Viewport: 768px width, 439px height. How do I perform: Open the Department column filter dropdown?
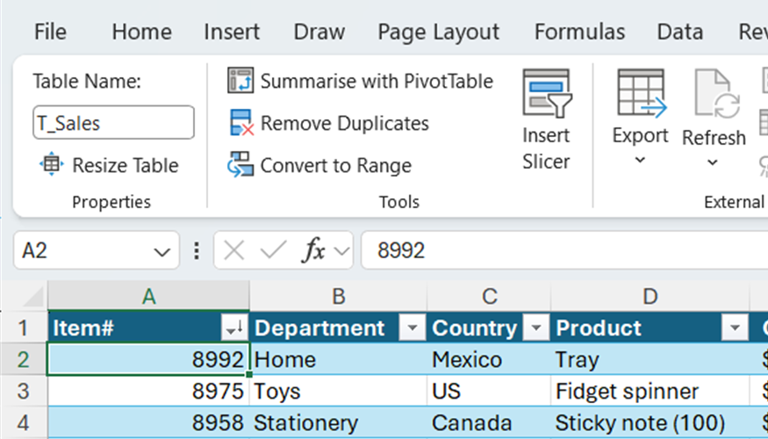coord(412,328)
